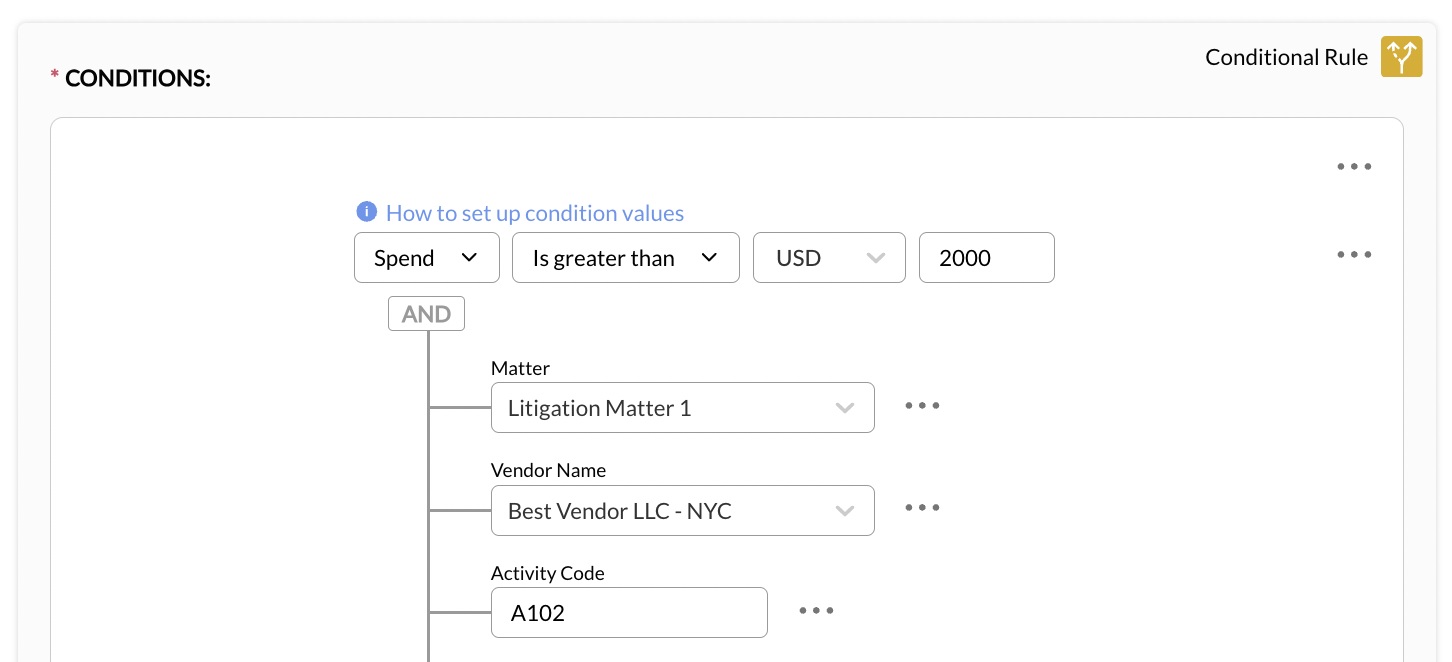
Task: Open the Spend row three-dot options menu
Action: click(x=1354, y=254)
